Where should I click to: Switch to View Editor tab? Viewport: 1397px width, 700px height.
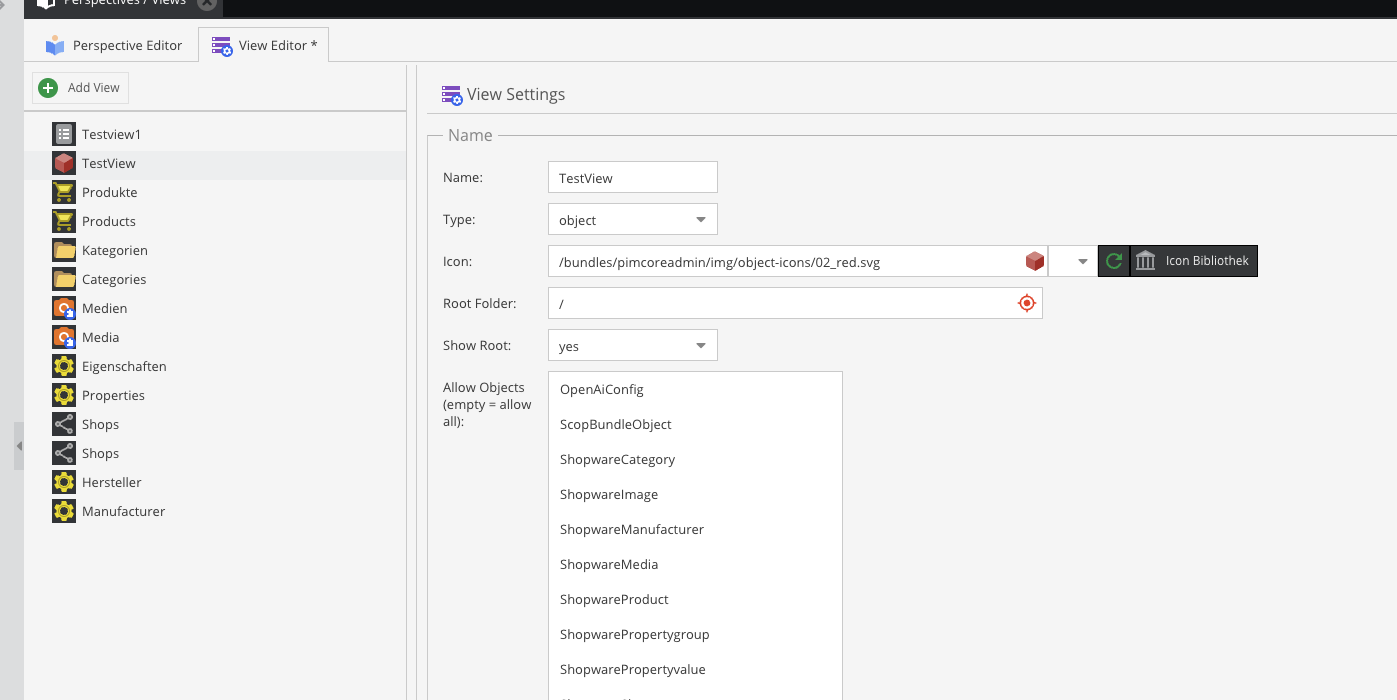coord(264,45)
